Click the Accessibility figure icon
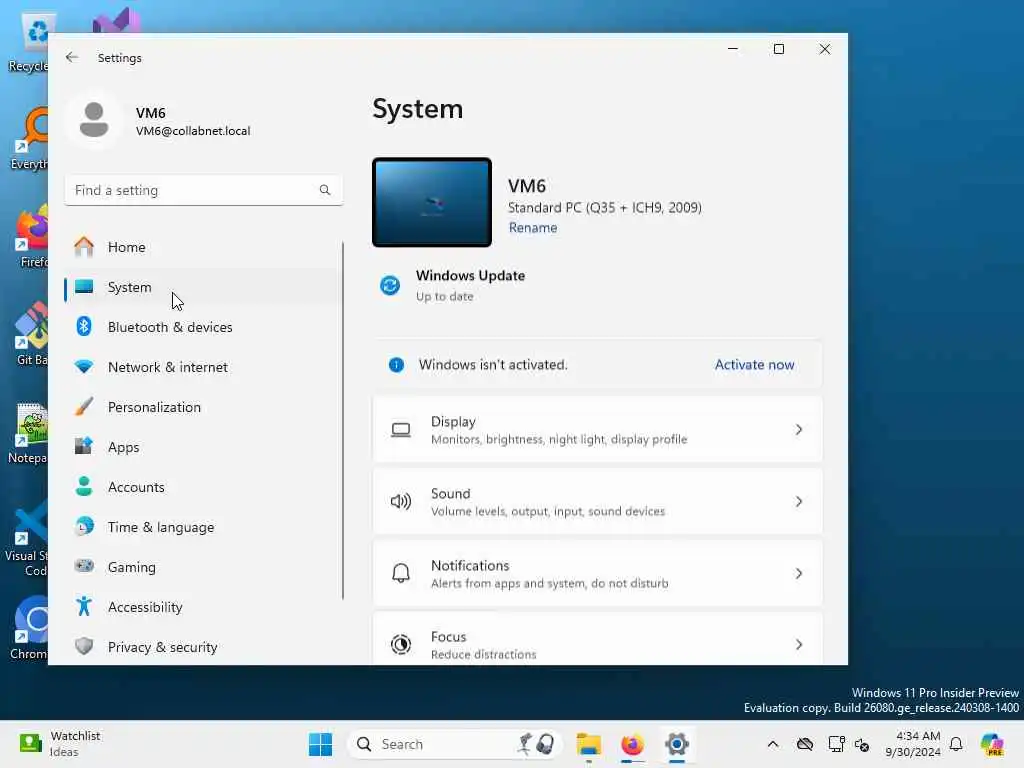1024x768 pixels. click(x=84, y=606)
